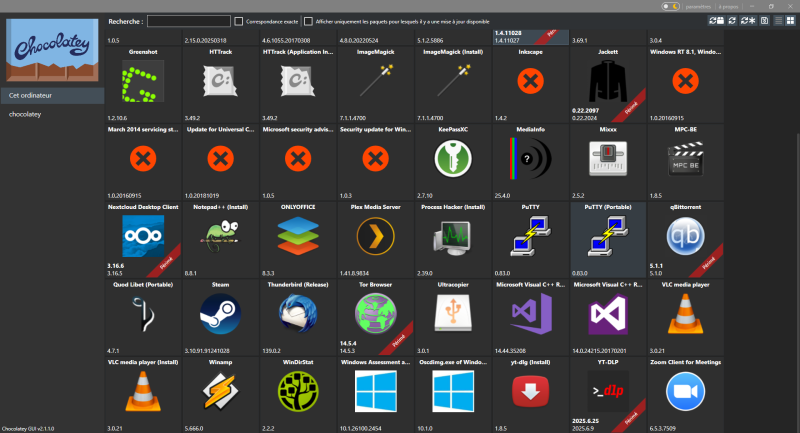Select the KeePassXC key icon
Image resolution: width=800 pixels, height=433 pixels.
pos(453,159)
